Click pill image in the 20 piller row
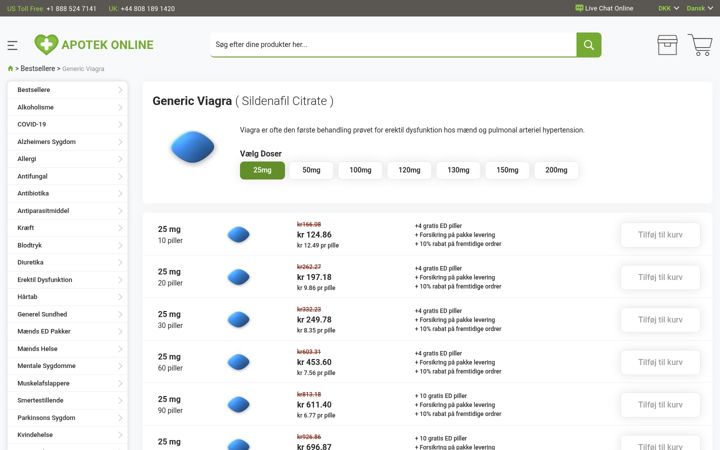The height and width of the screenshot is (450, 720). point(238,277)
